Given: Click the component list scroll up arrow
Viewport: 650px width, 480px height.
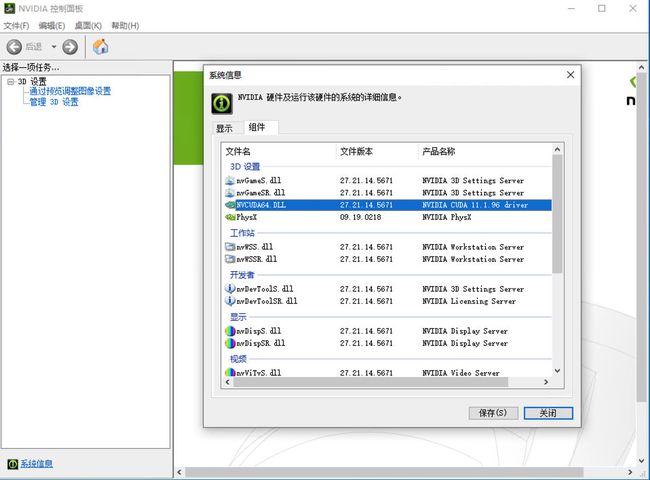Looking at the screenshot, I should (557, 149).
